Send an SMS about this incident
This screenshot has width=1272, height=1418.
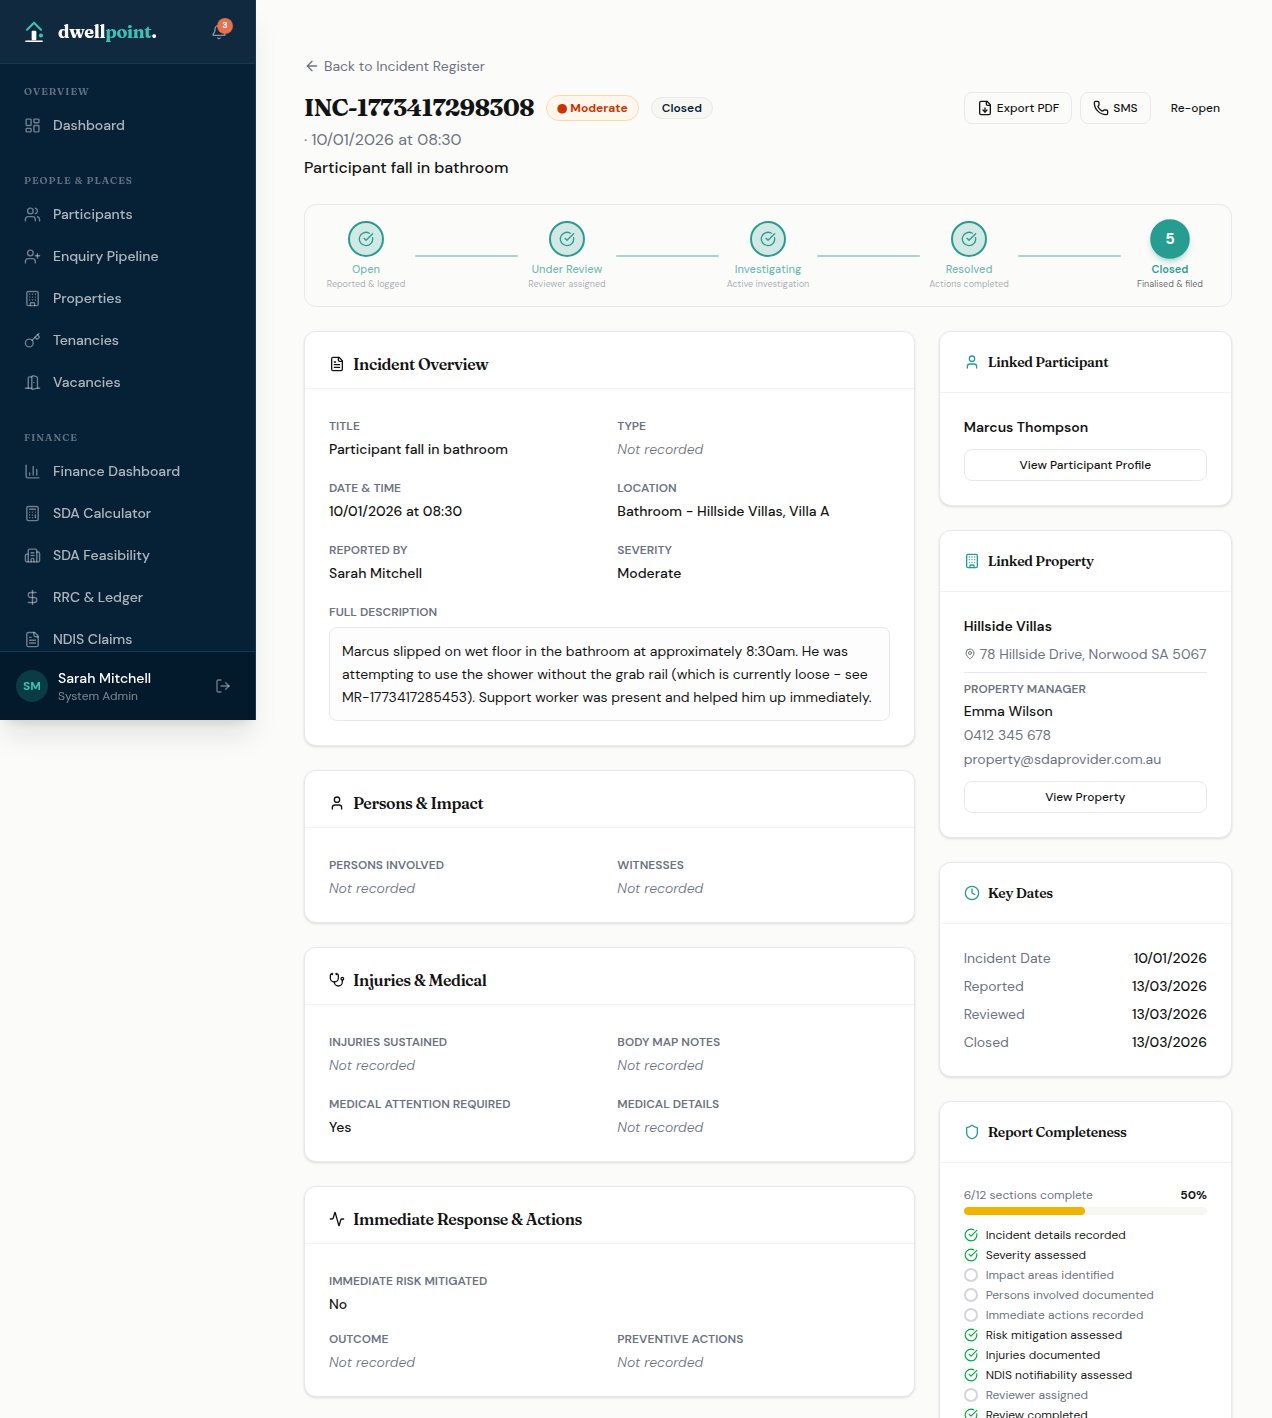[x=1115, y=108]
